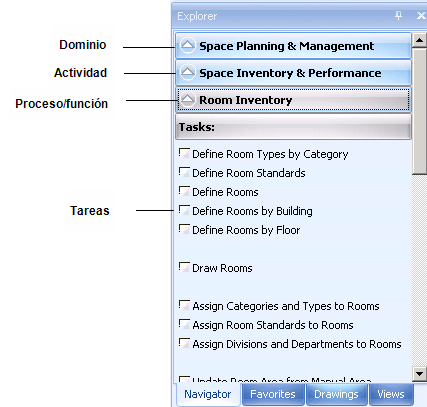
Task: Open the Define Rooms by Building task
Action: (252, 211)
